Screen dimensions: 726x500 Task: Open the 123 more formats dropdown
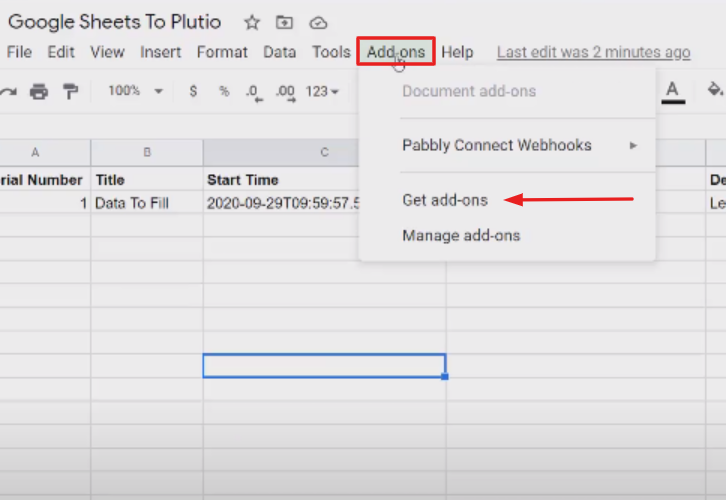pos(322,92)
